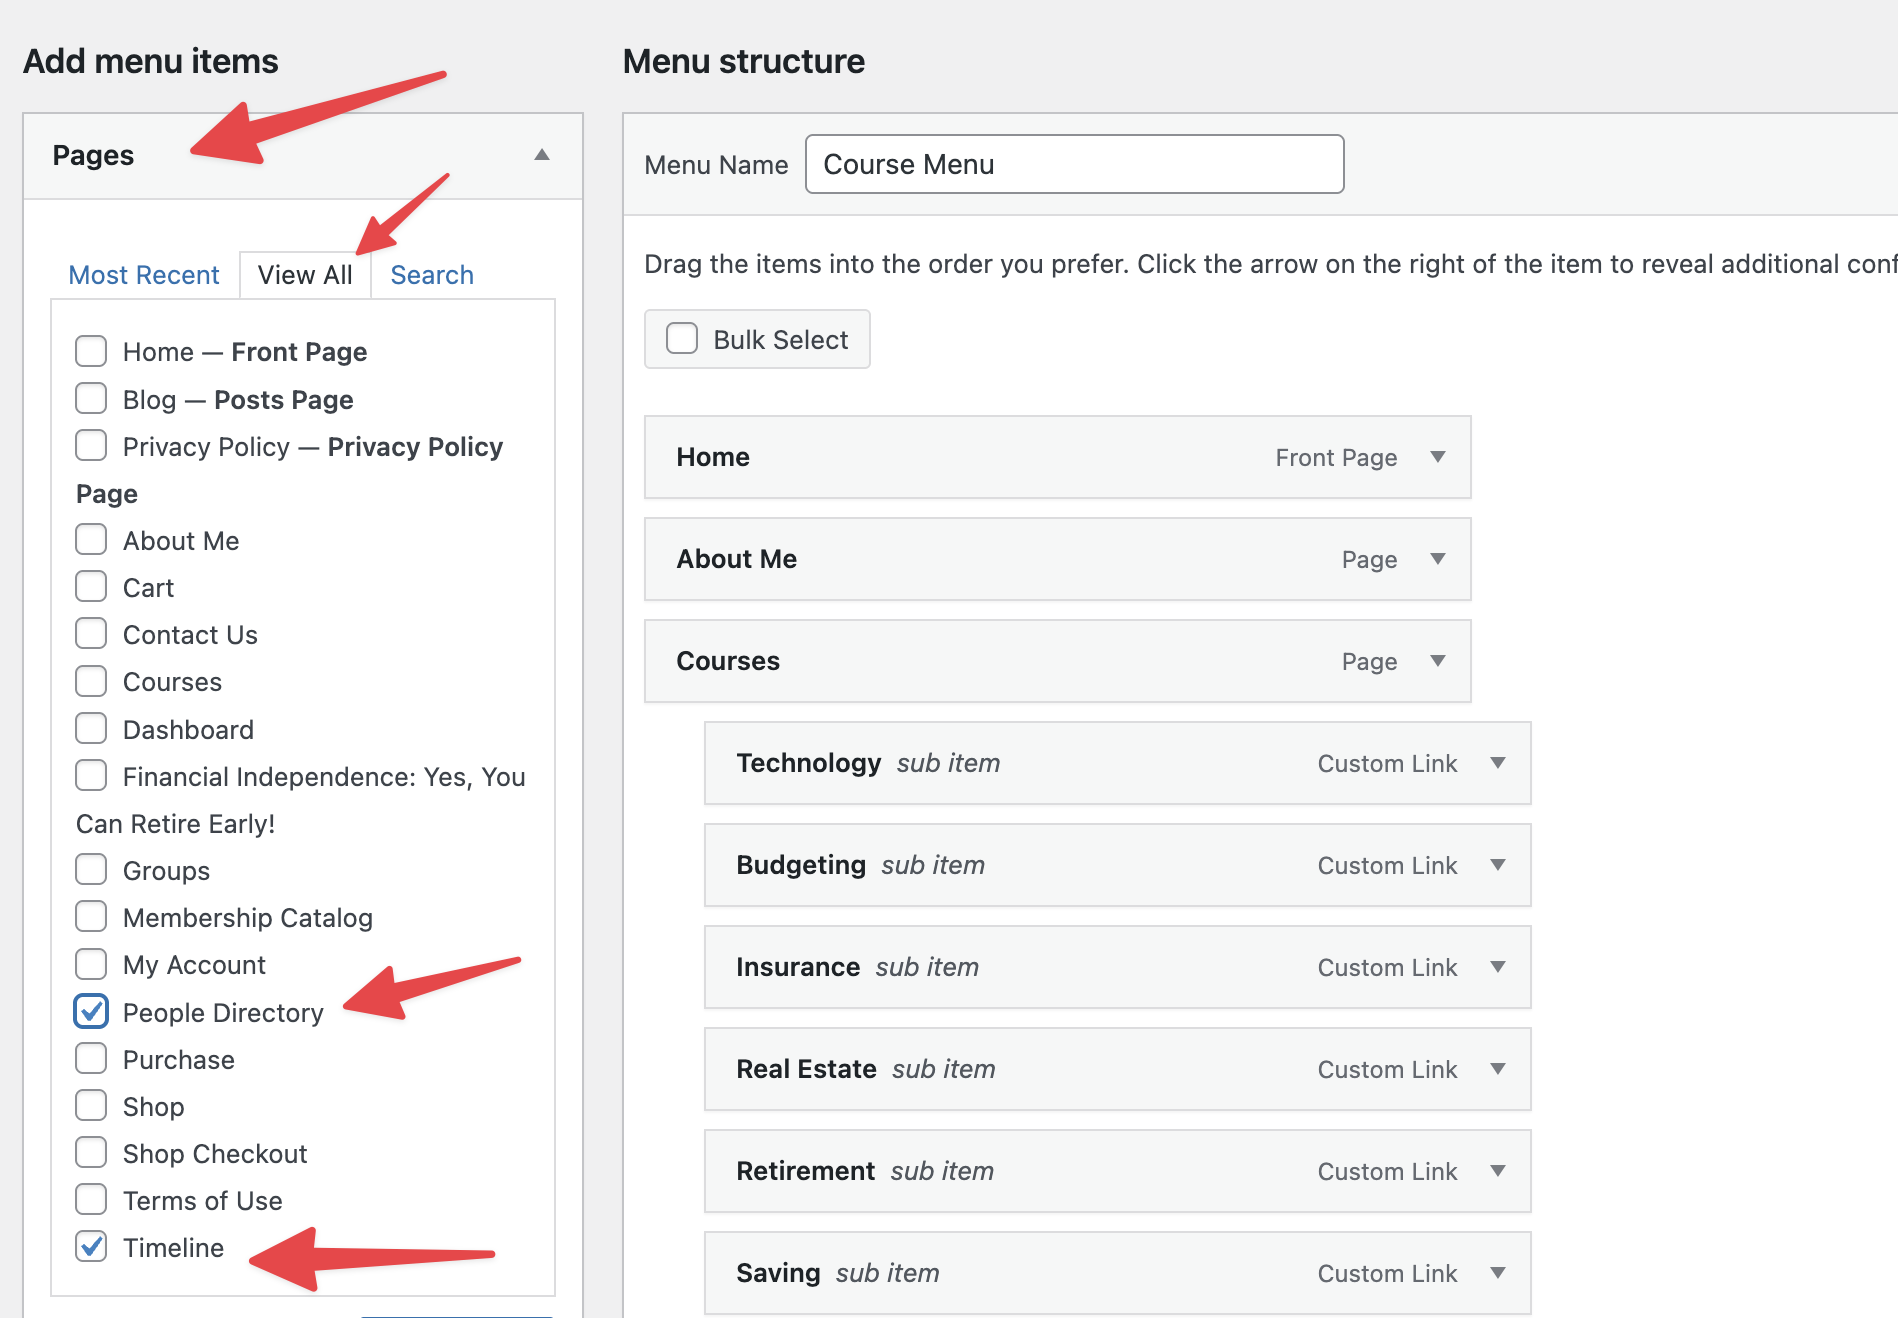This screenshot has width=1898, height=1318.
Task: Switch to the Most Recent tab
Action: click(144, 275)
